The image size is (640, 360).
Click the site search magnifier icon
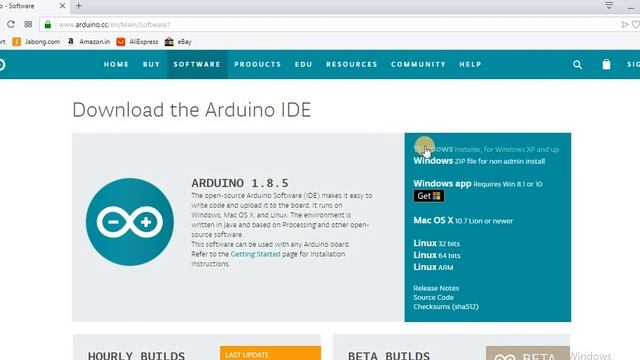[x=577, y=64]
